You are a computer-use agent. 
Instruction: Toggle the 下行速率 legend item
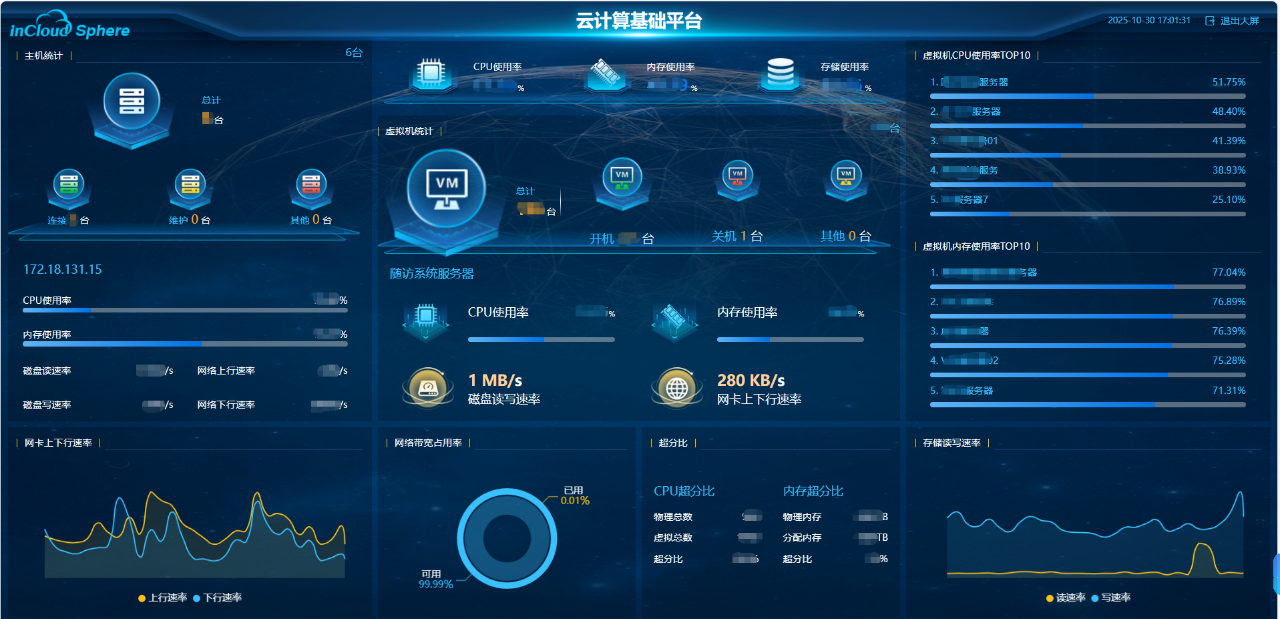217,598
